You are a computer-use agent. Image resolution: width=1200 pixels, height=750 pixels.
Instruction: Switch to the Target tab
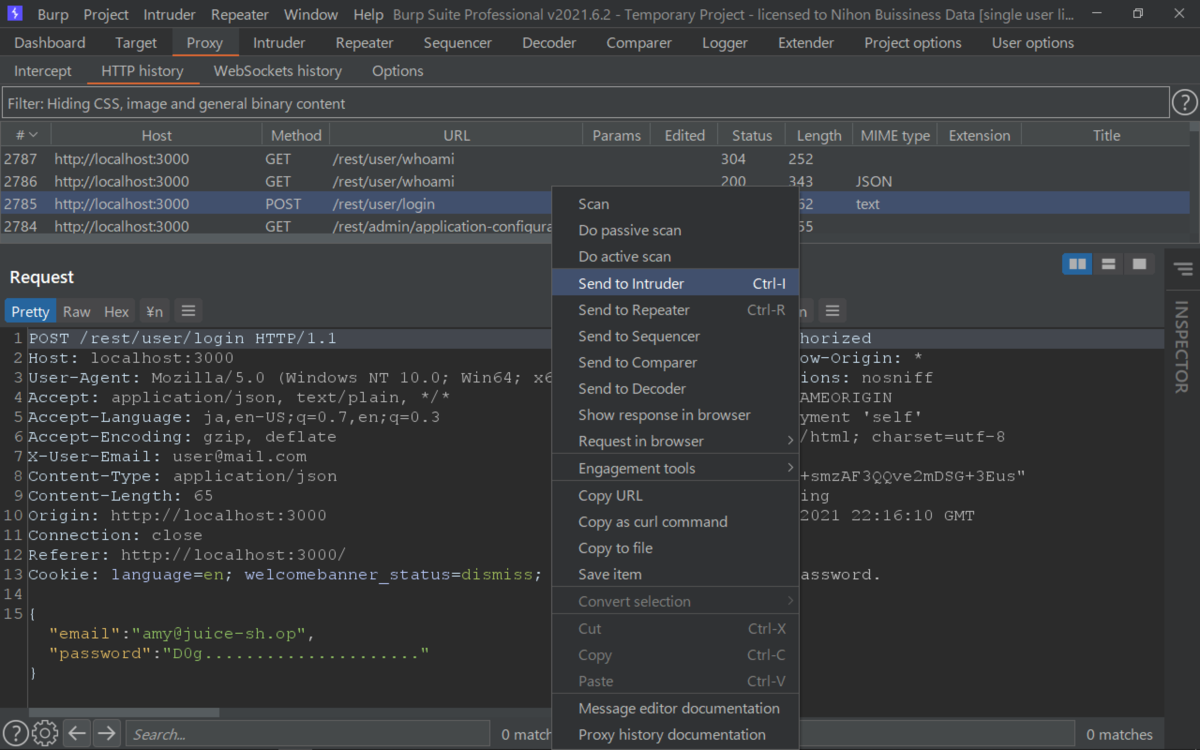pos(136,43)
